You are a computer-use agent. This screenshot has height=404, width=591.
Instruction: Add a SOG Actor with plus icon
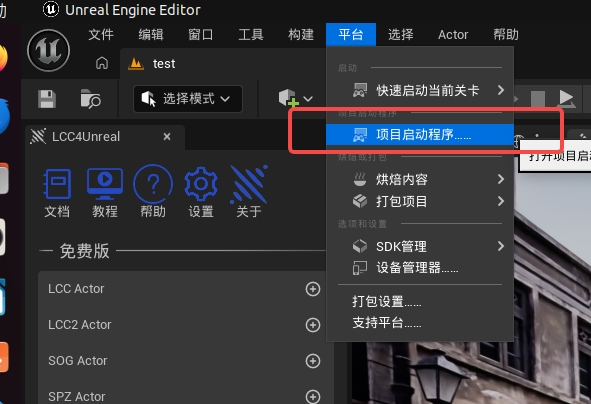[312, 361]
